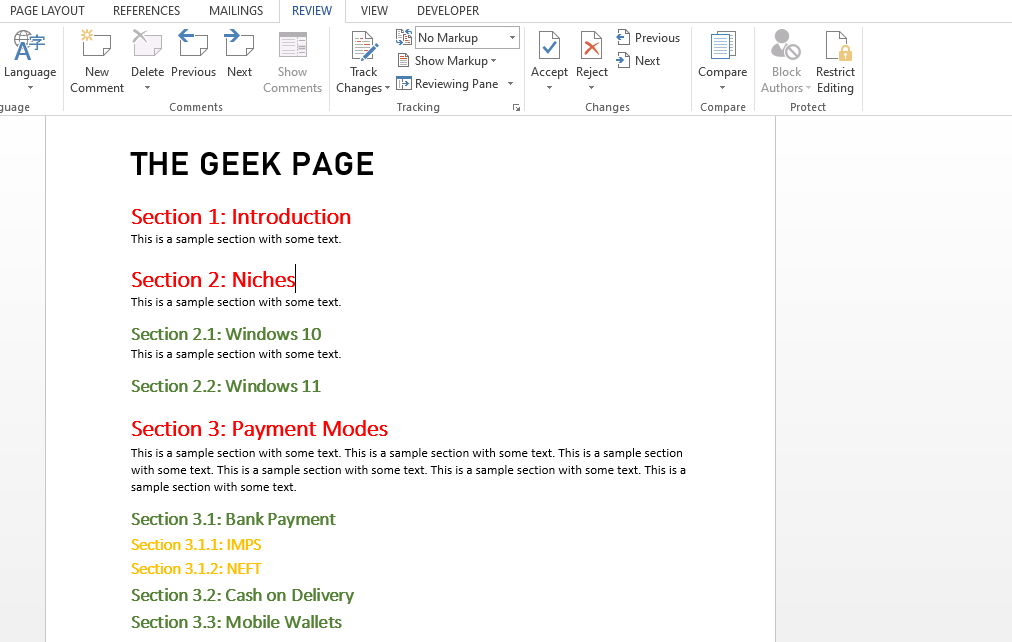Image resolution: width=1012 pixels, height=642 pixels.
Task: Place cursor in Section 3: Payment Modes heading
Action: (x=259, y=429)
